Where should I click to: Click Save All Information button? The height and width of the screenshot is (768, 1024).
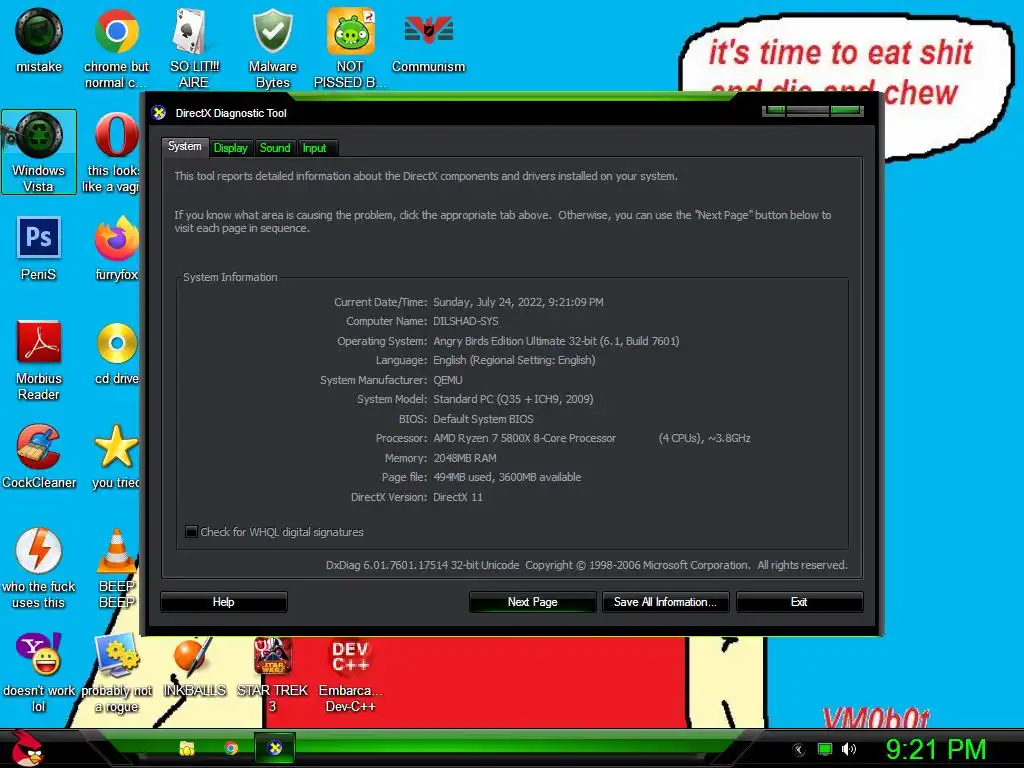pos(665,602)
